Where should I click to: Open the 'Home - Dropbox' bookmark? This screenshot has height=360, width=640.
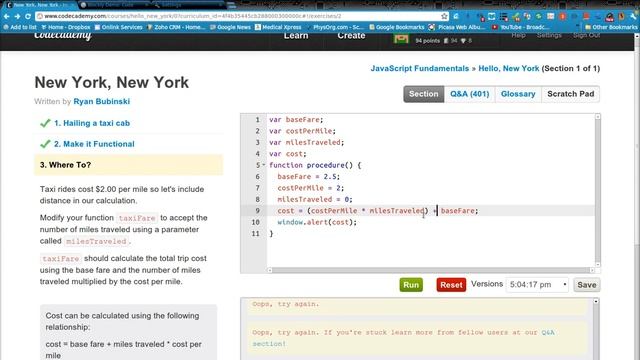point(65,27)
